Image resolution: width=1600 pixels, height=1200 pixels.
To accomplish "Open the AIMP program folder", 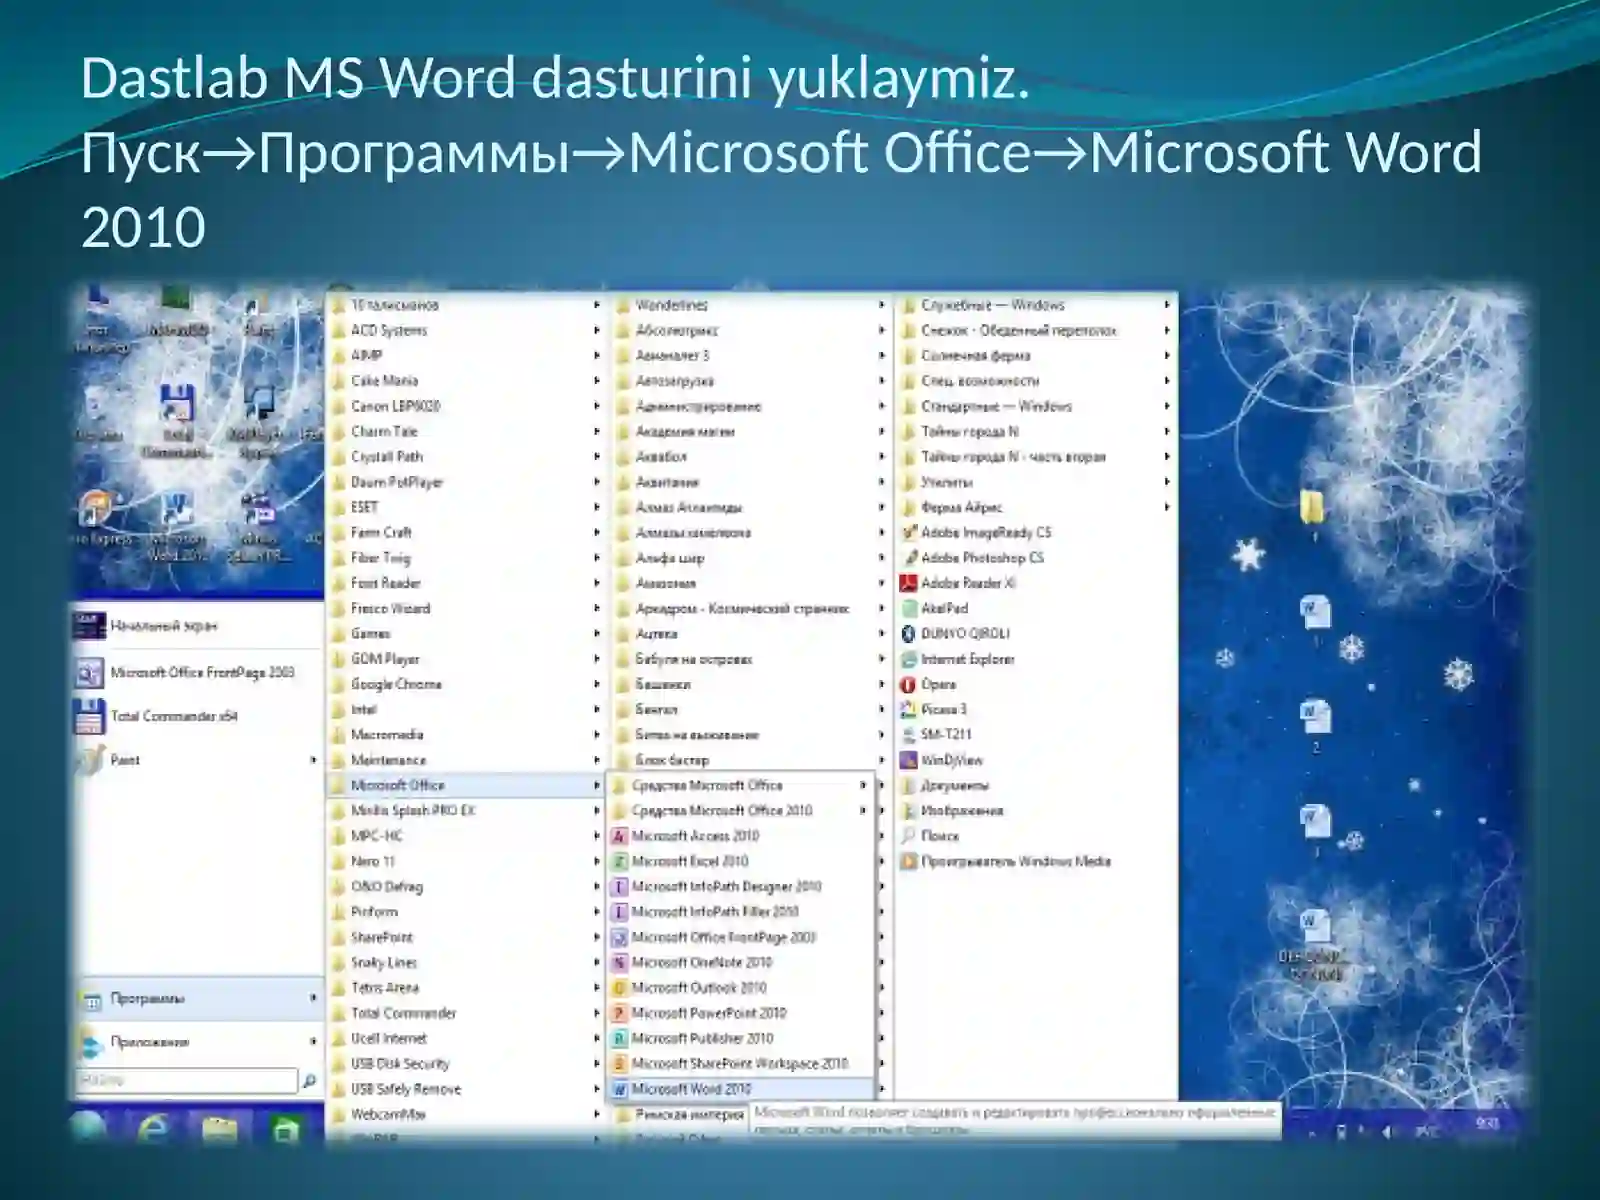I will pos(466,355).
